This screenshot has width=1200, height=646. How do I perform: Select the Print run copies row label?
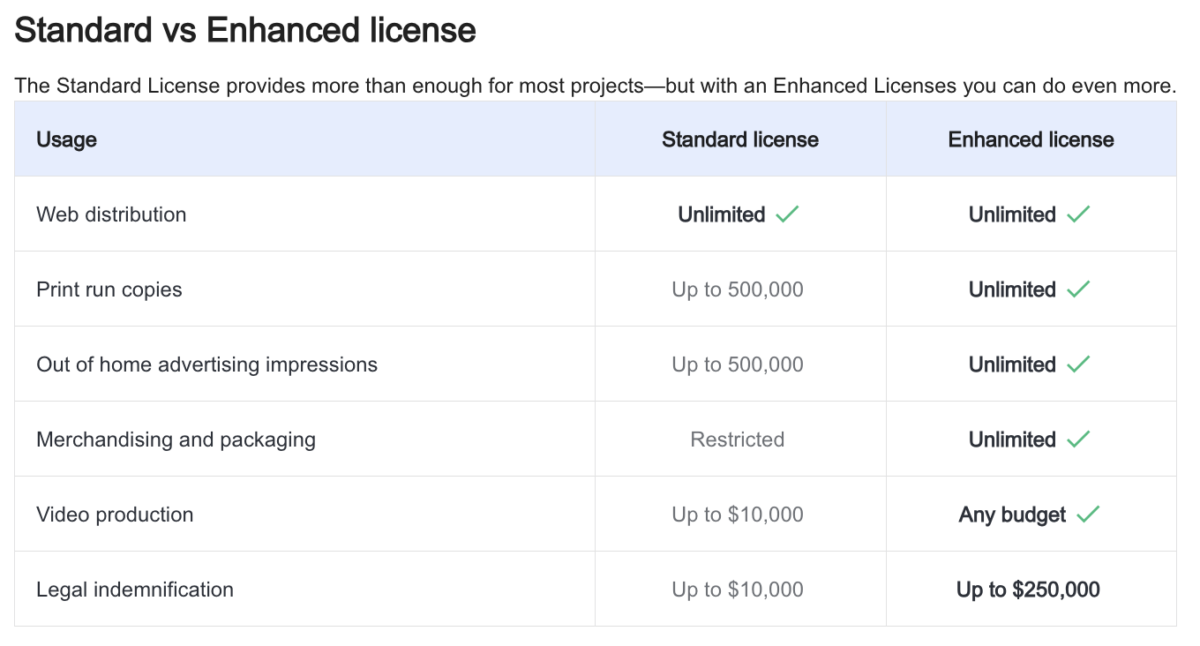tap(109, 290)
